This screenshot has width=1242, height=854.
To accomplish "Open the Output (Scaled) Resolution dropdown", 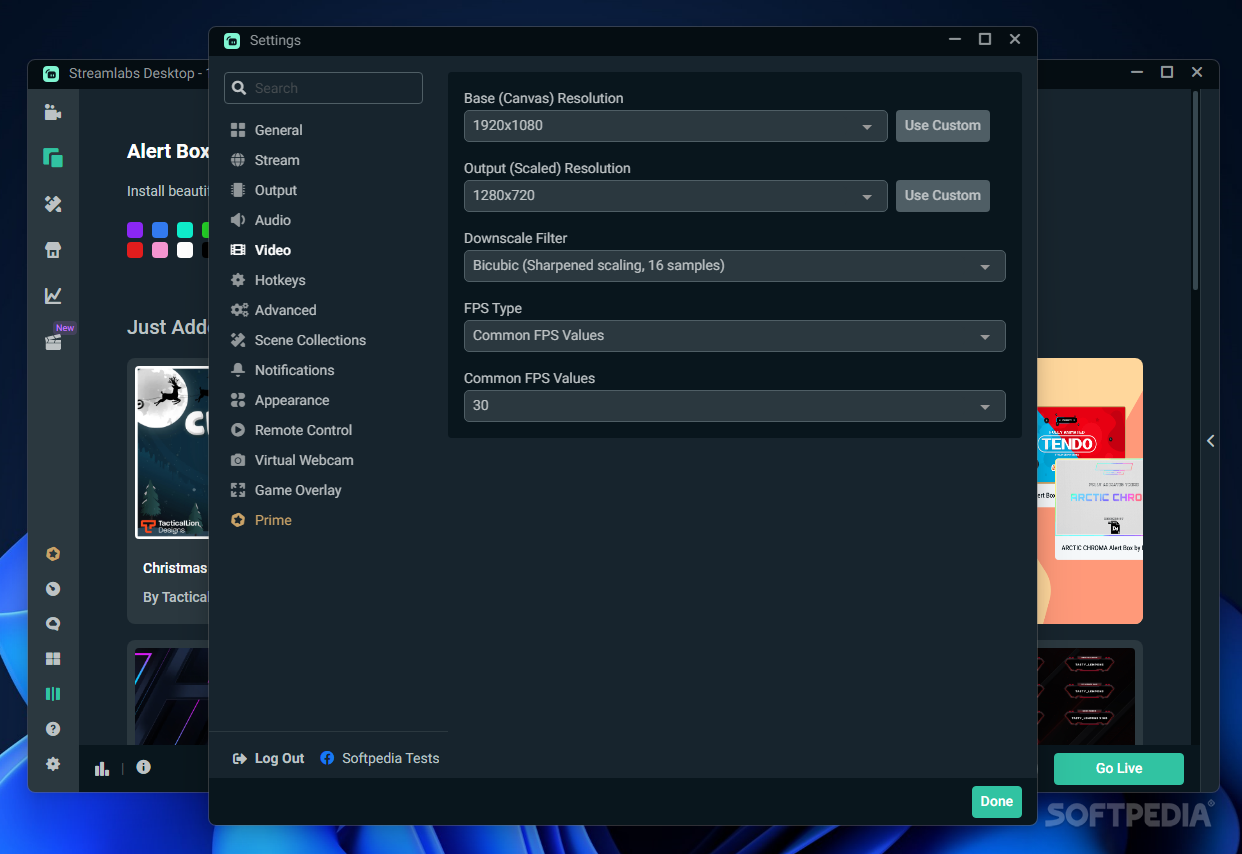I will tap(675, 196).
